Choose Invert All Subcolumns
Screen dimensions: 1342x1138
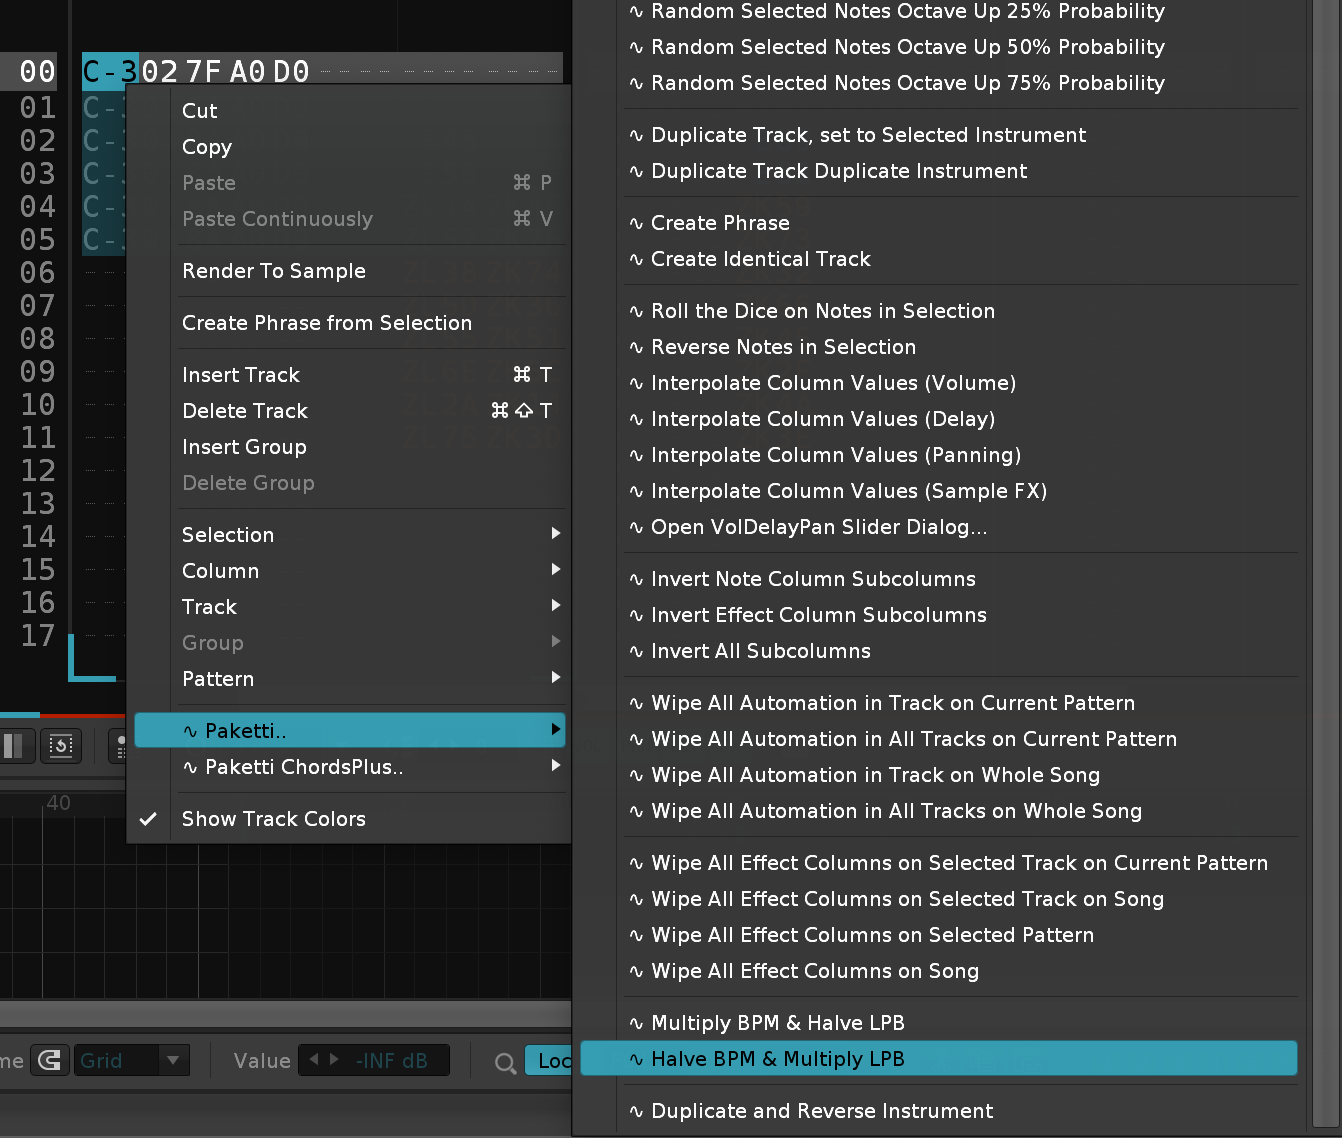coord(760,651)
